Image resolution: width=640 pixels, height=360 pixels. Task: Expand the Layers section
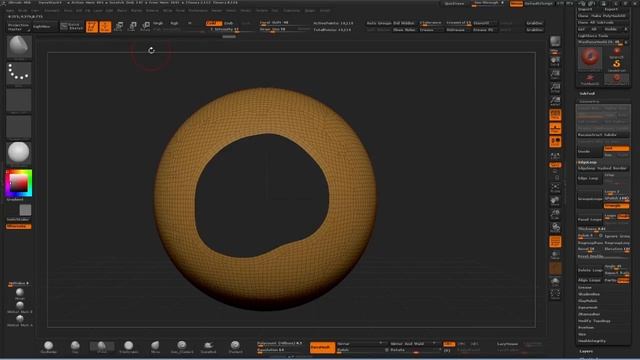pos(586,351)
